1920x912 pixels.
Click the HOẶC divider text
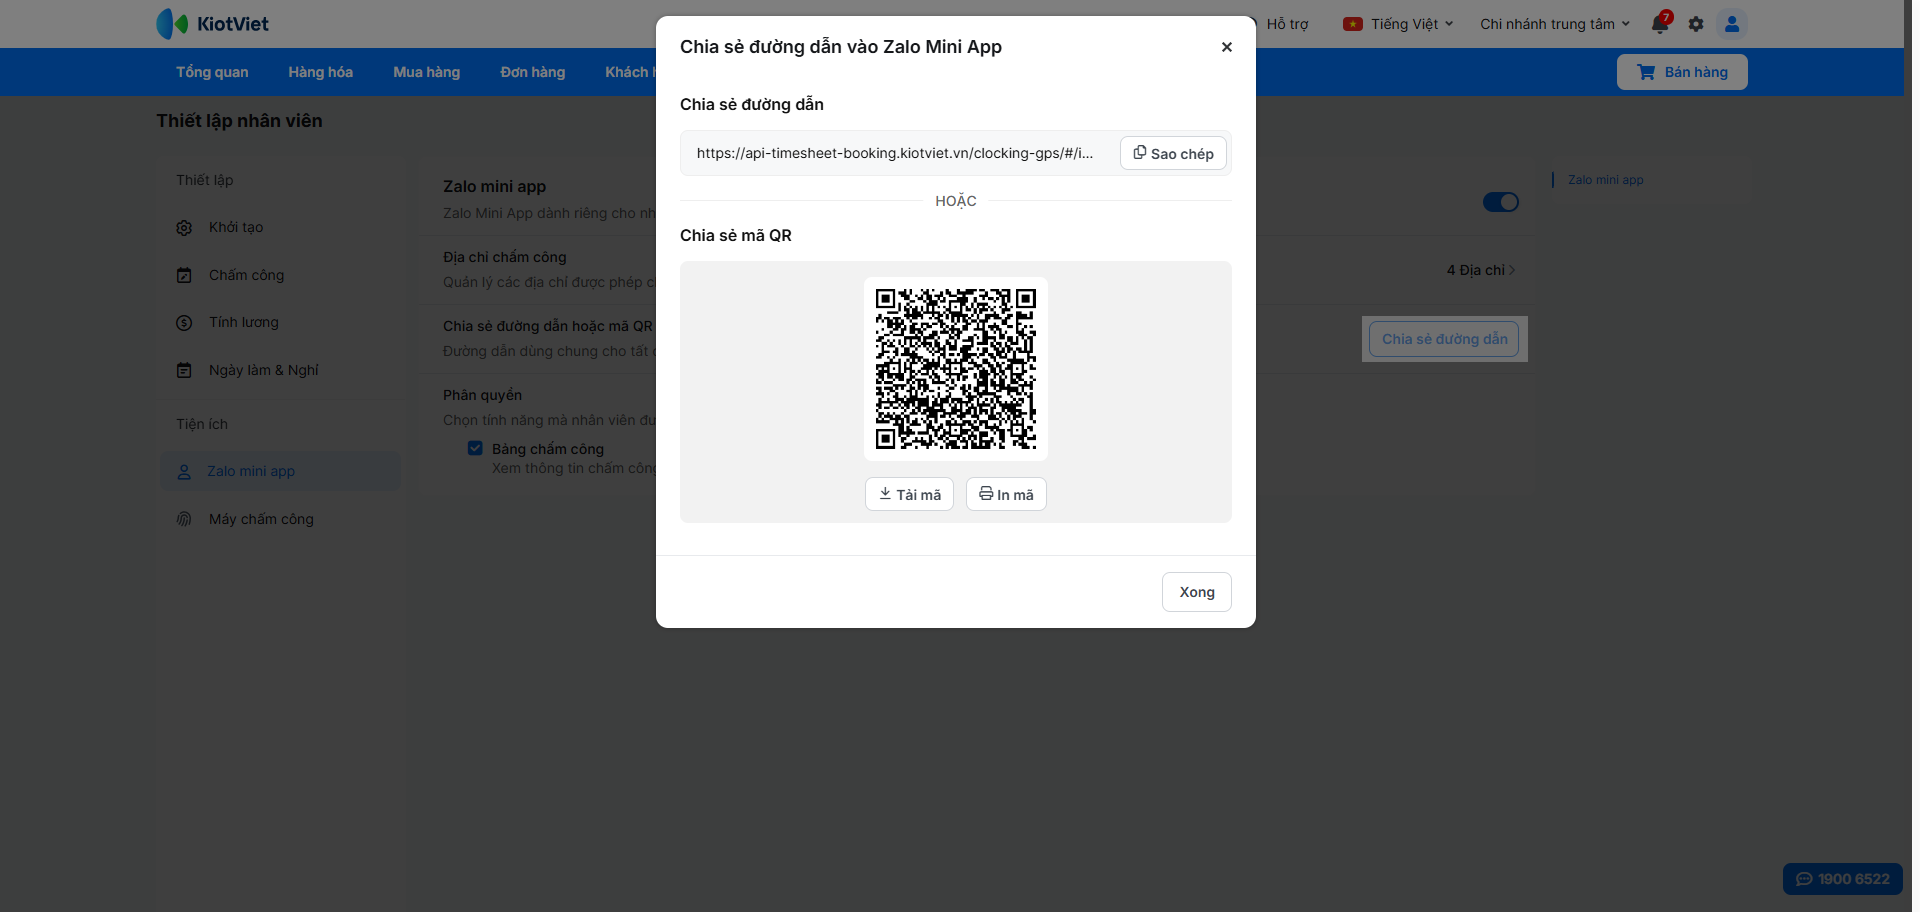[956, 201]
